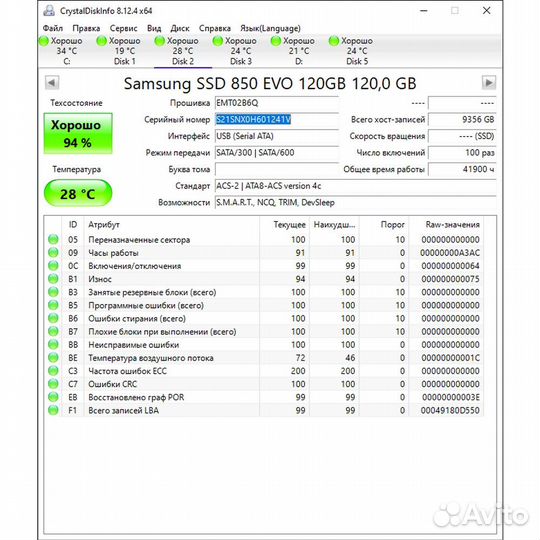Click status circle for attribute B7 row
The image size is (540, 540).
point(53,331)
